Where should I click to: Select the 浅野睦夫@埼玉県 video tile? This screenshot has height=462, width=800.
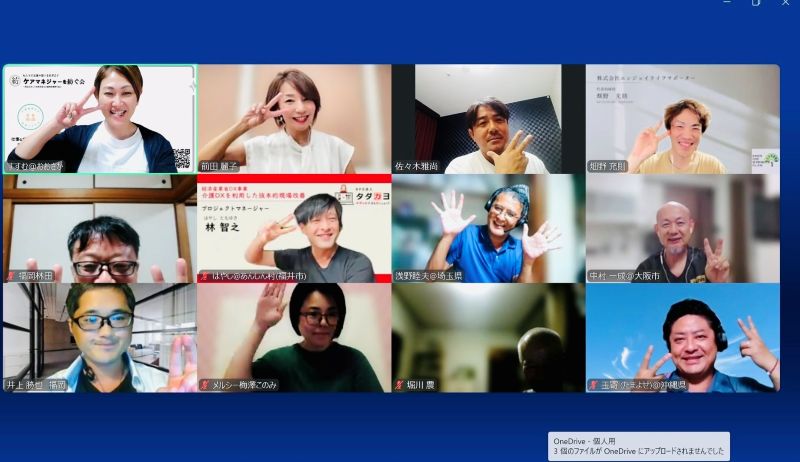488,228
